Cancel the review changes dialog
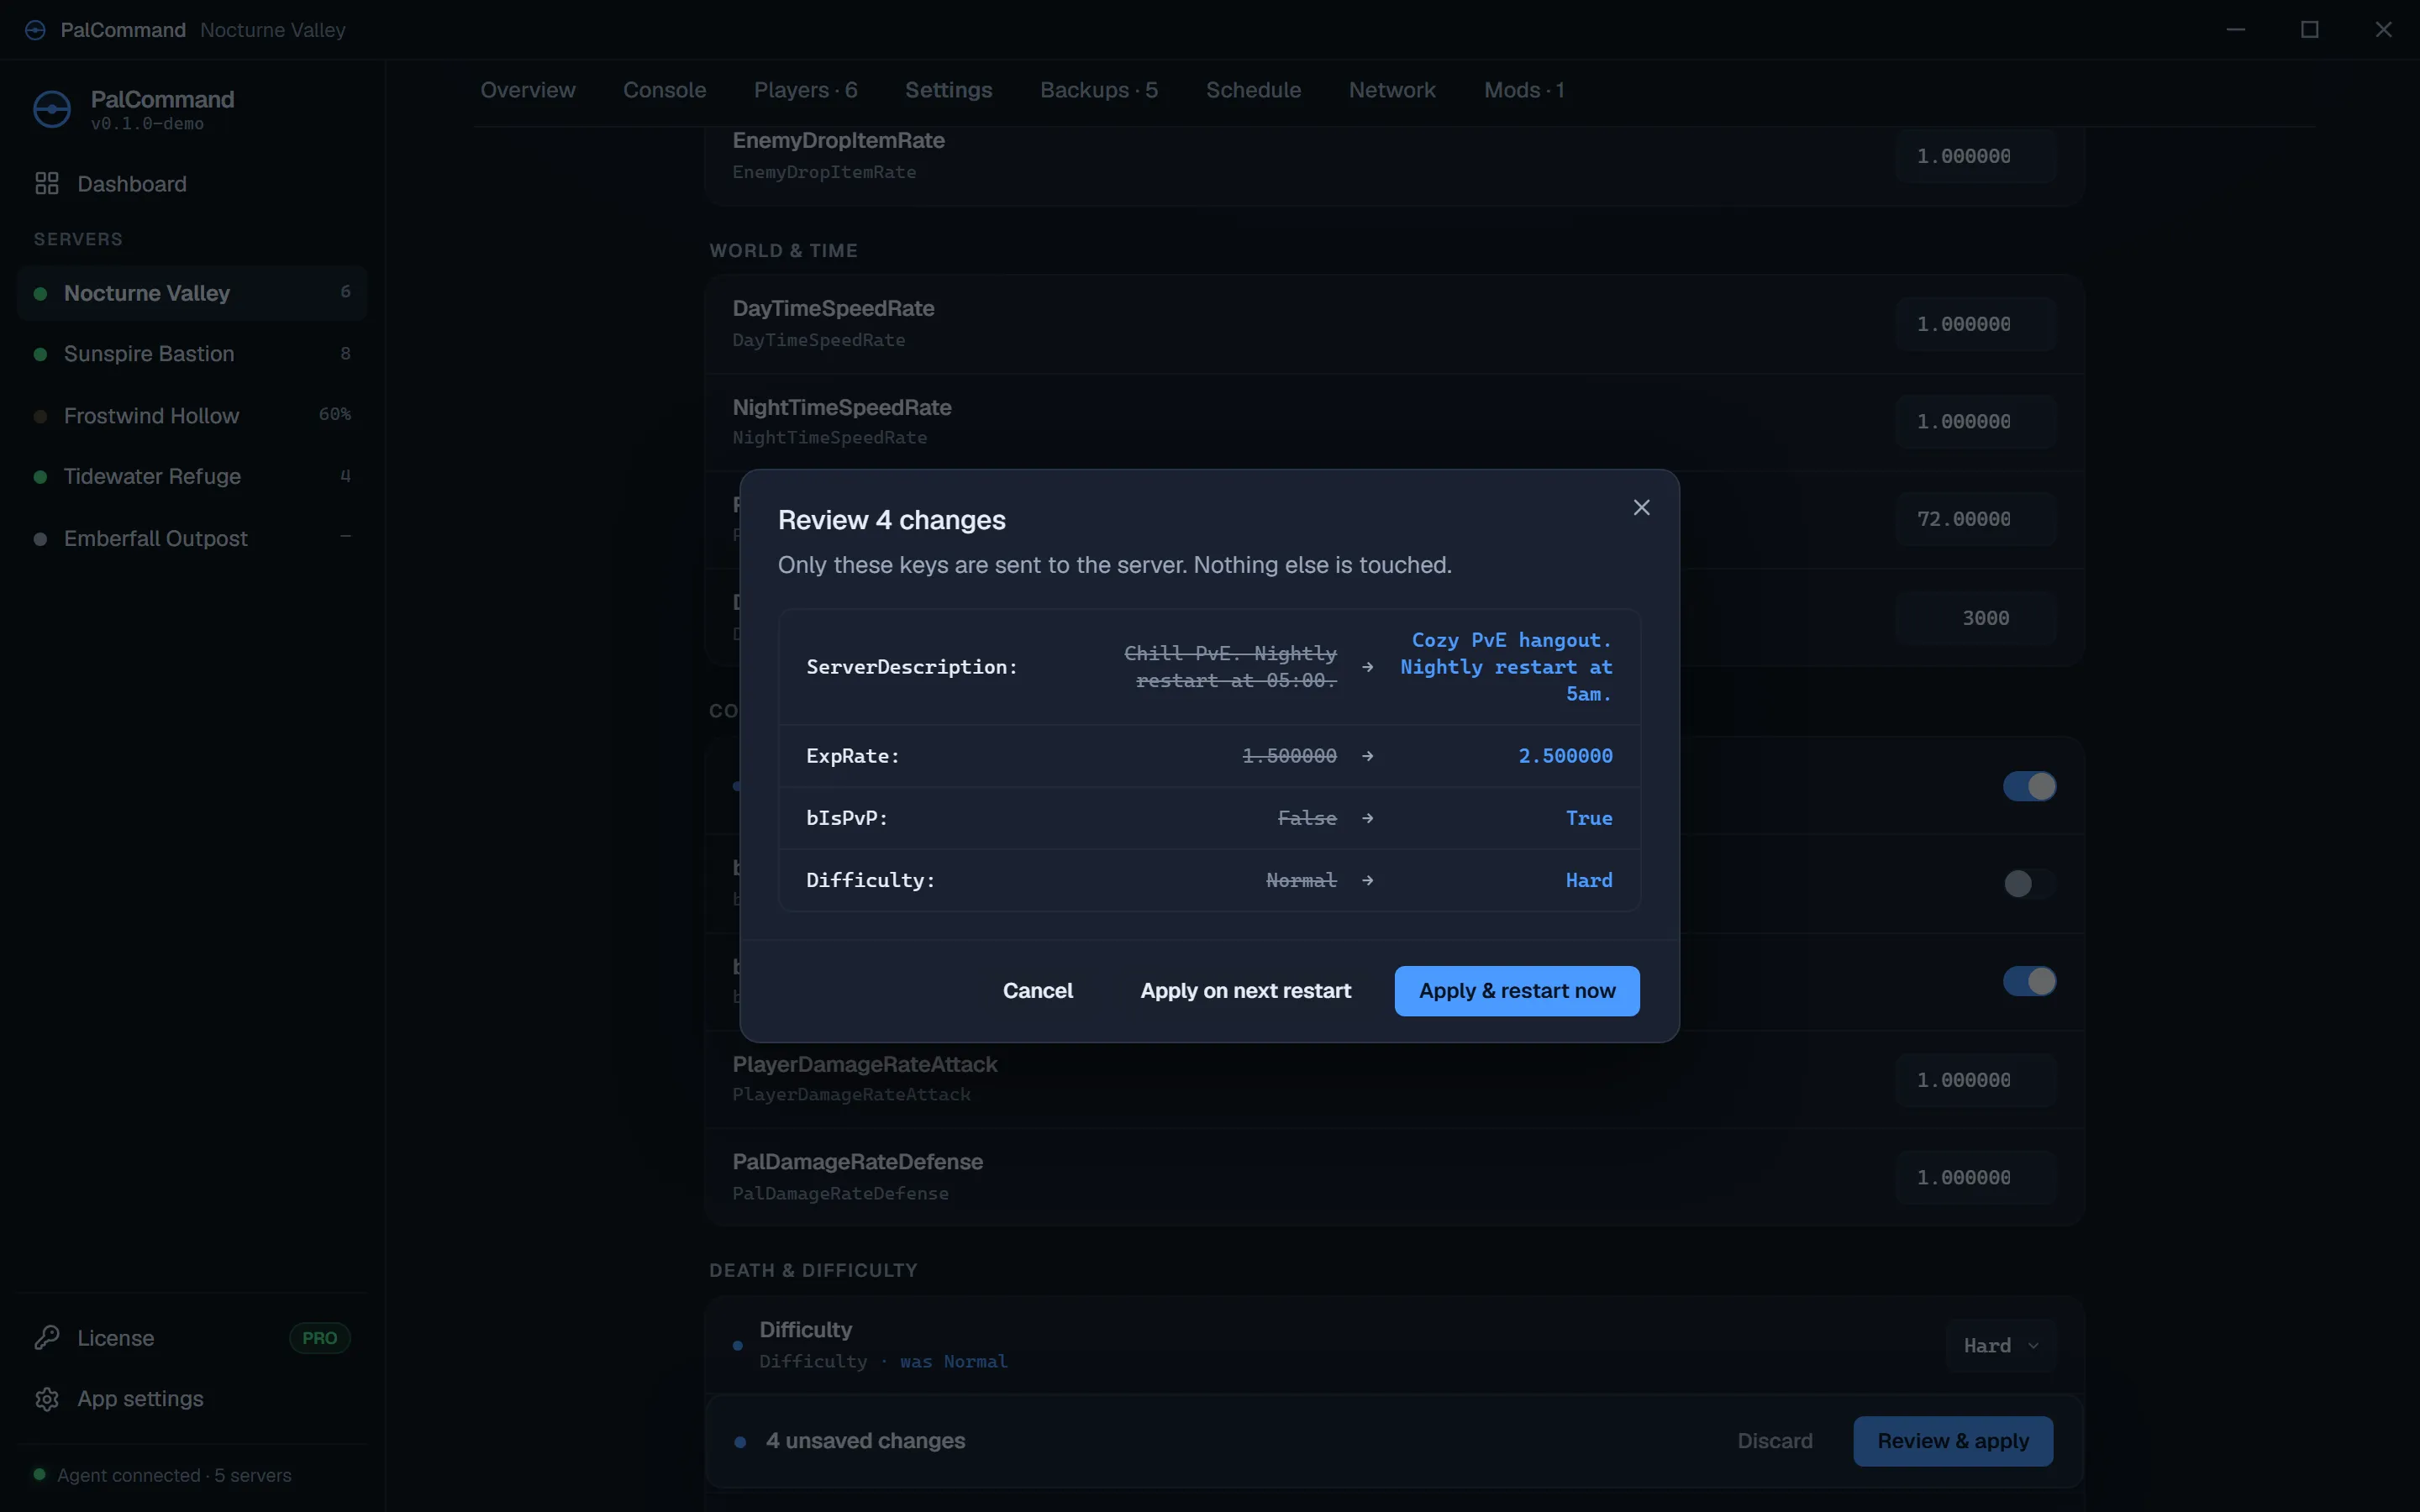The width and height of the screenshot is (2420, 1512). 1037,991
